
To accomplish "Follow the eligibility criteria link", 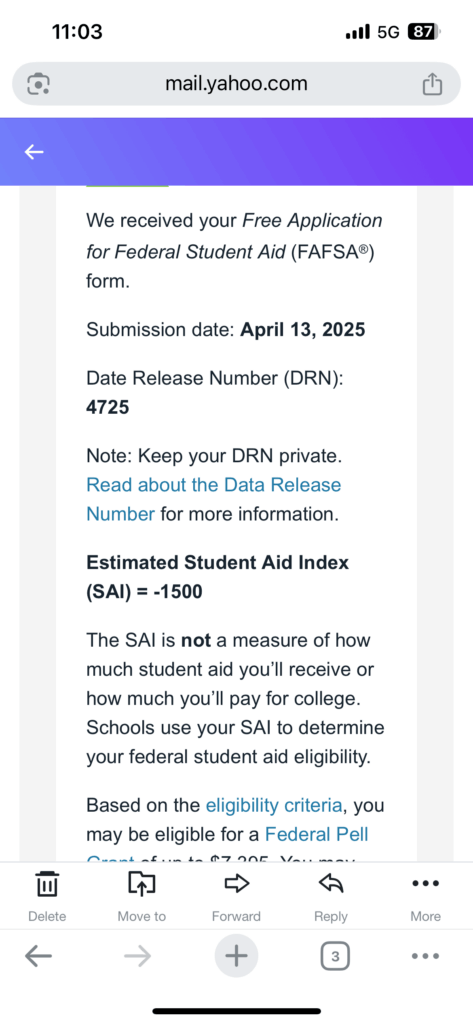I will click(273, 805).
